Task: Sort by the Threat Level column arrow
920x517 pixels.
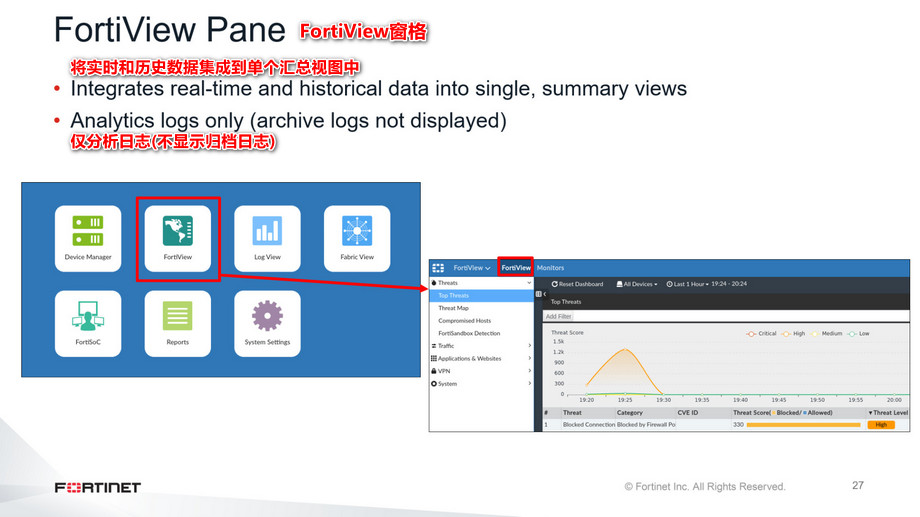Action: point(870,413)
